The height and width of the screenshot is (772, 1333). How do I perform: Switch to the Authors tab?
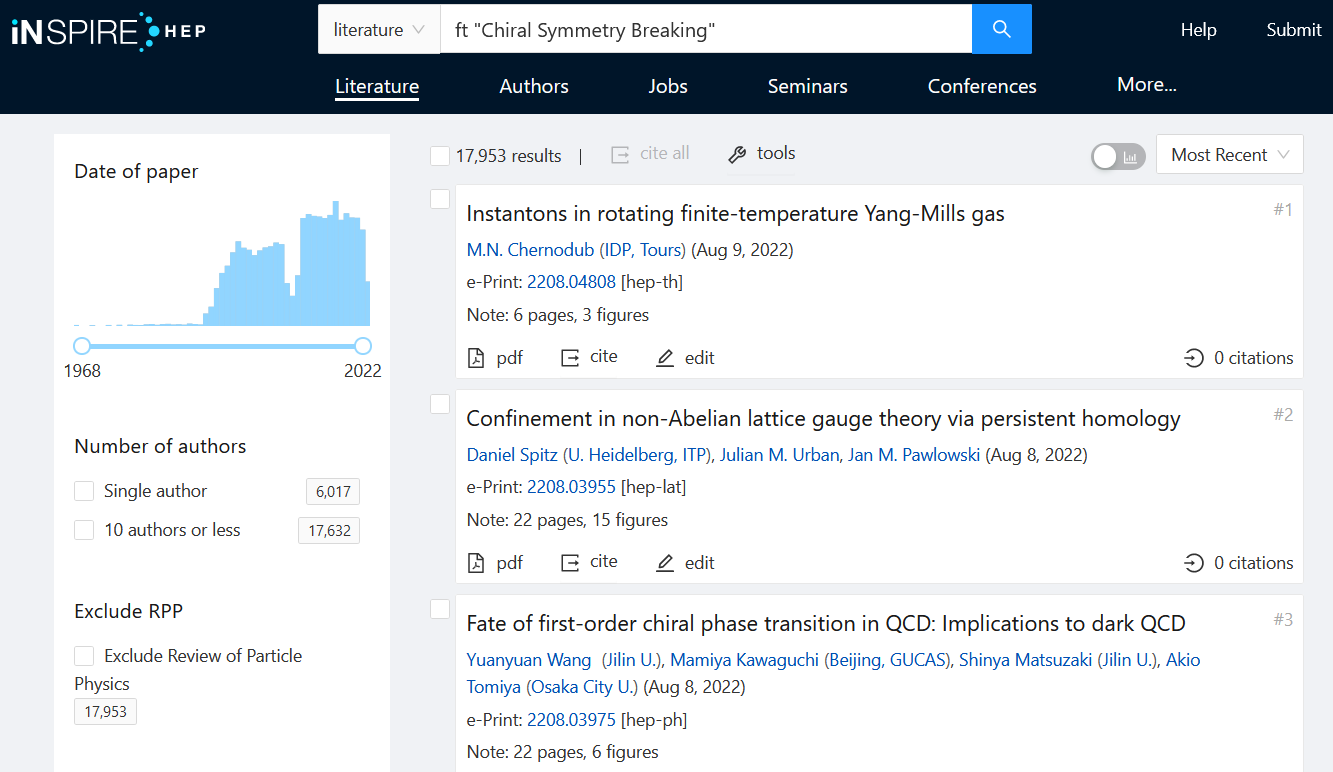(534, 86)
